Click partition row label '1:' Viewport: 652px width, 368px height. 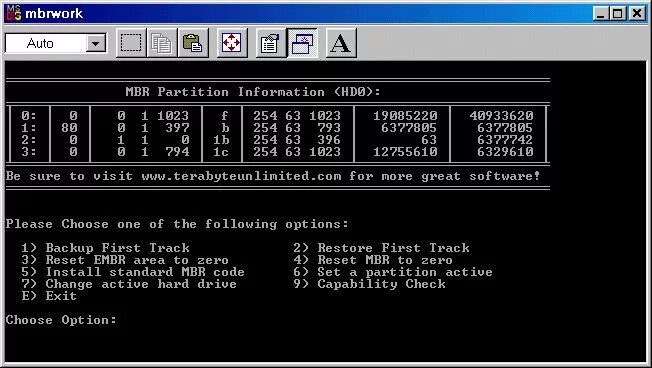coord(29,128)
